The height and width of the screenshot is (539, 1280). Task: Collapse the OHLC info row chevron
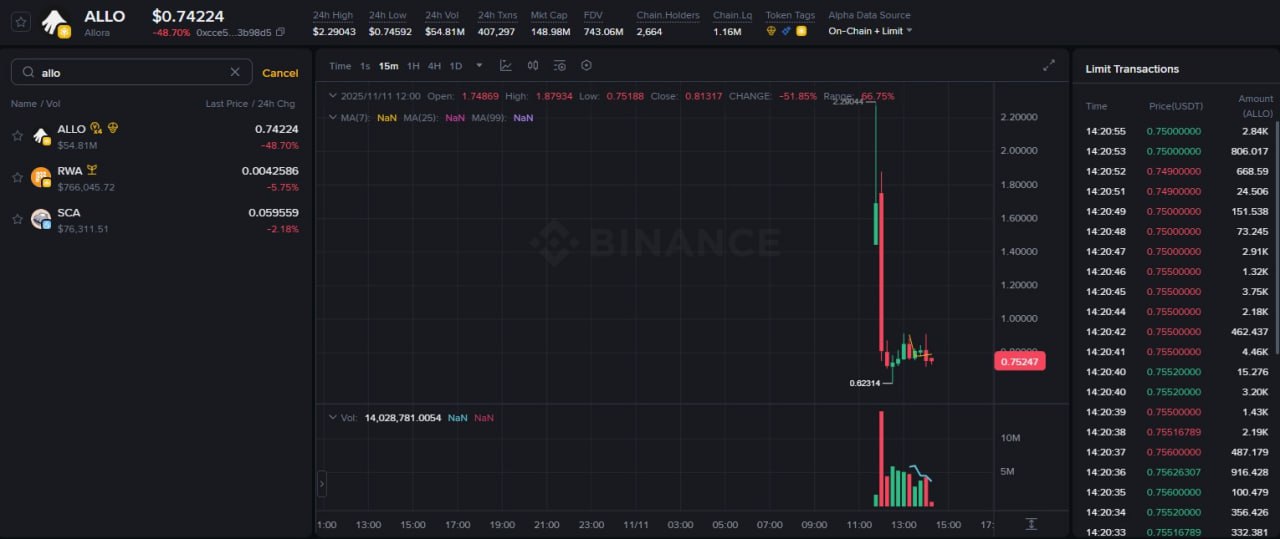pos(332,97)
